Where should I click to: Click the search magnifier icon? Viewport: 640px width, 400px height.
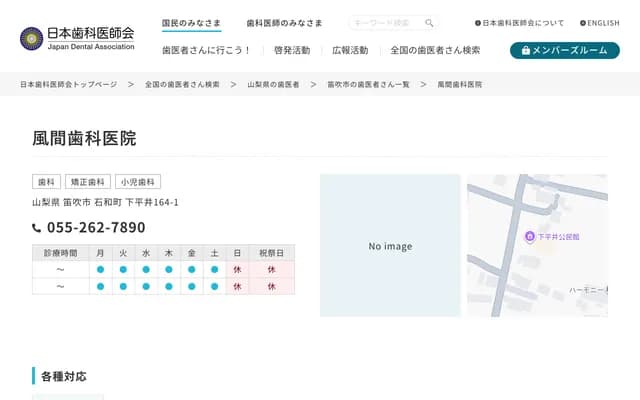pyautogui.click(x=429, y=23)
